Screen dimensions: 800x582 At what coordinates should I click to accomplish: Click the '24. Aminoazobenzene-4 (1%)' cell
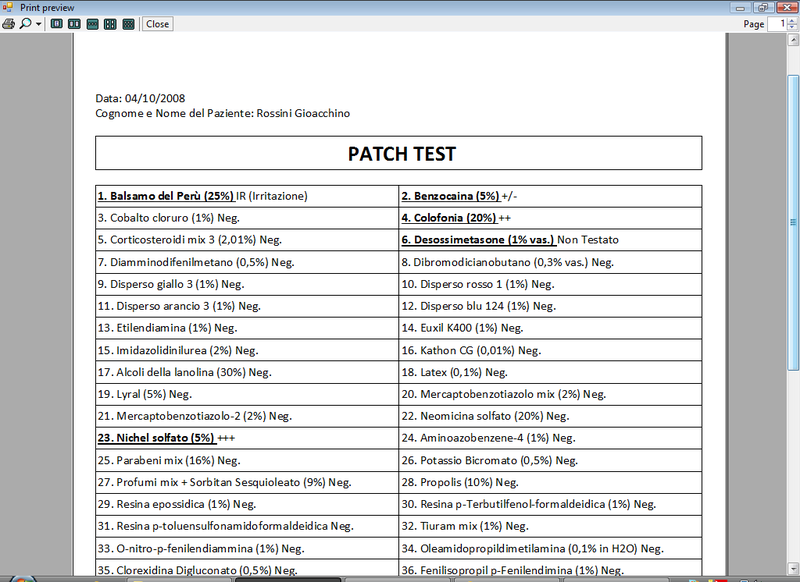click(551, 438)
